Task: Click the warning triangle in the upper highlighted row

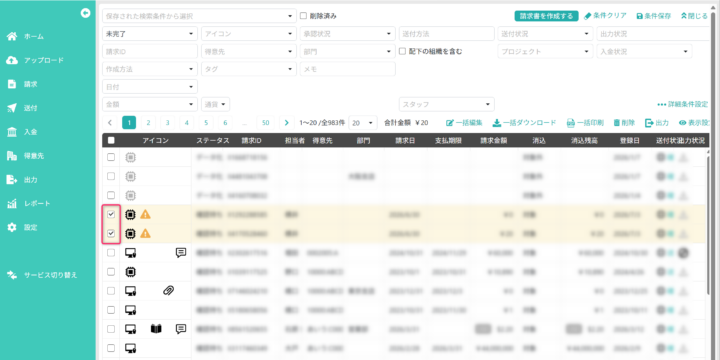Action: tap(146, 214)
